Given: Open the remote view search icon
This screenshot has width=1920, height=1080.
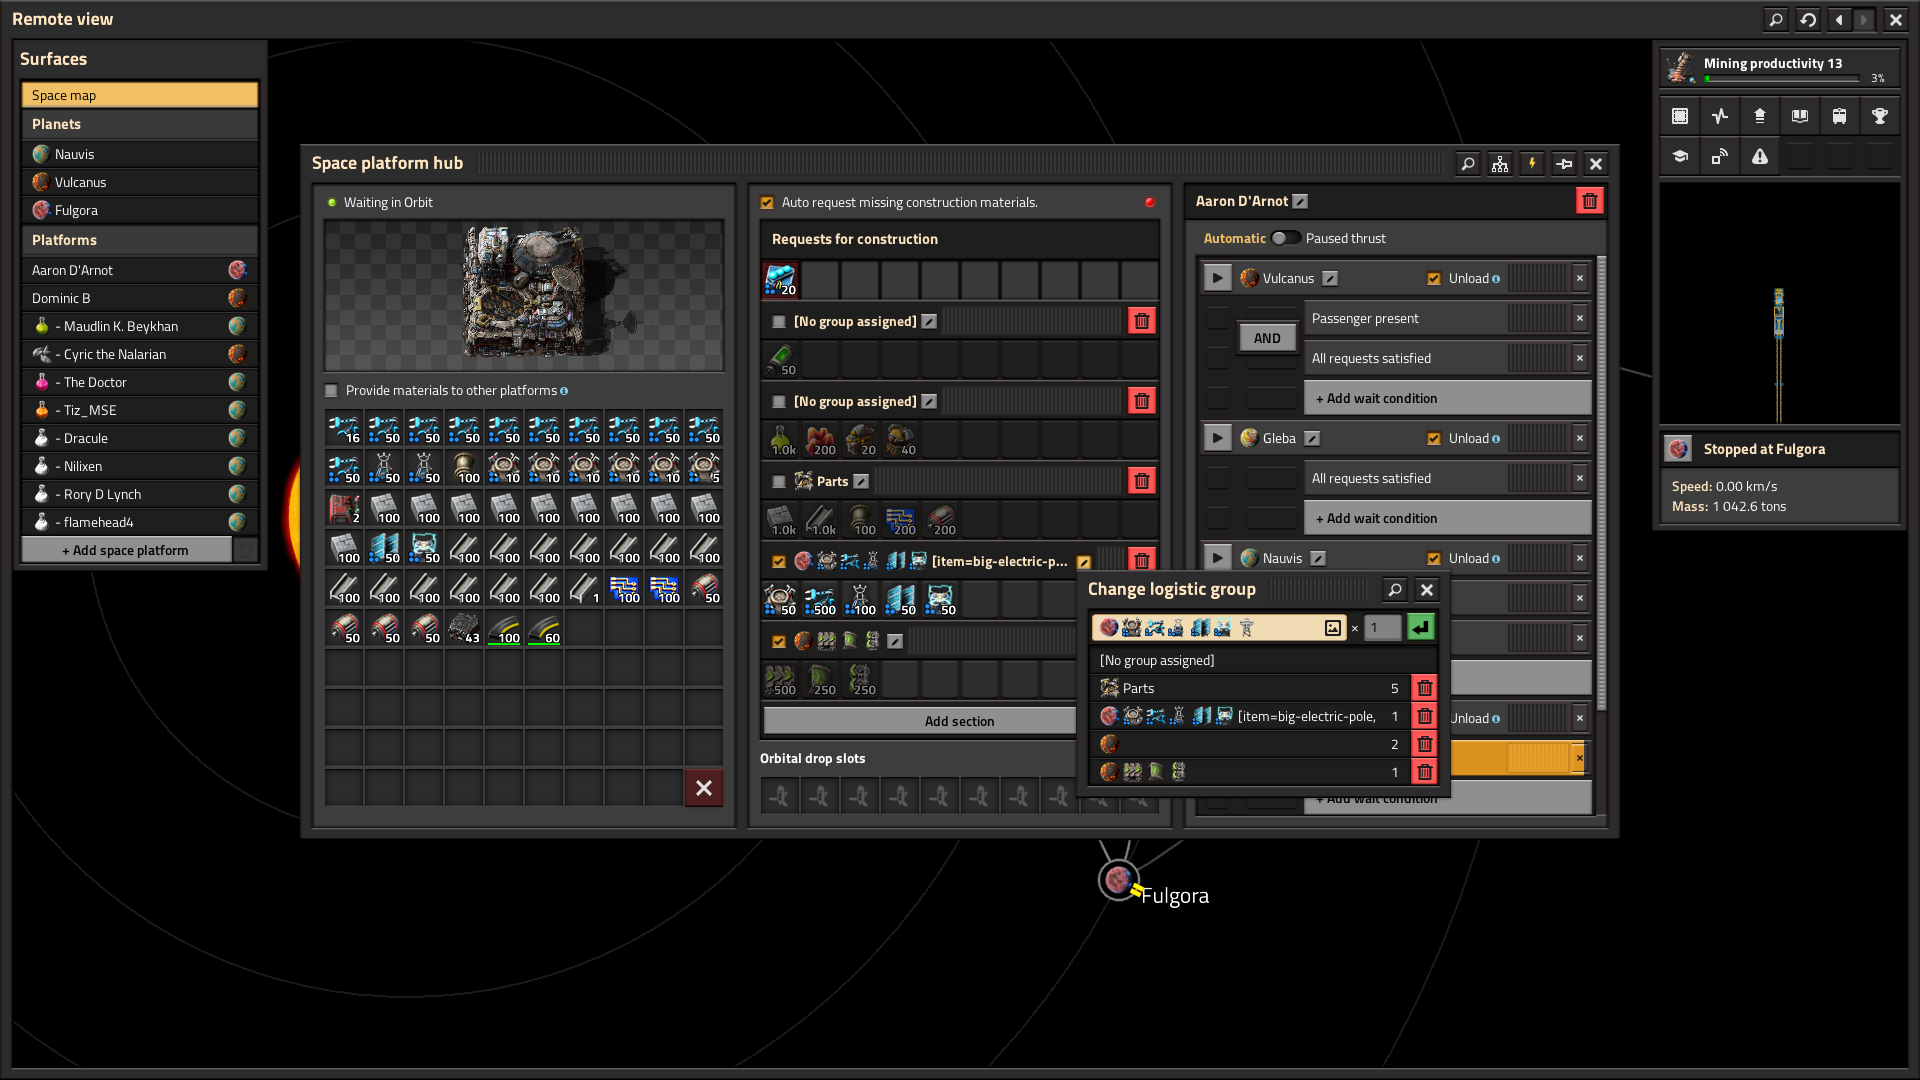Looking at the screenshot, I should point(1776,19).
